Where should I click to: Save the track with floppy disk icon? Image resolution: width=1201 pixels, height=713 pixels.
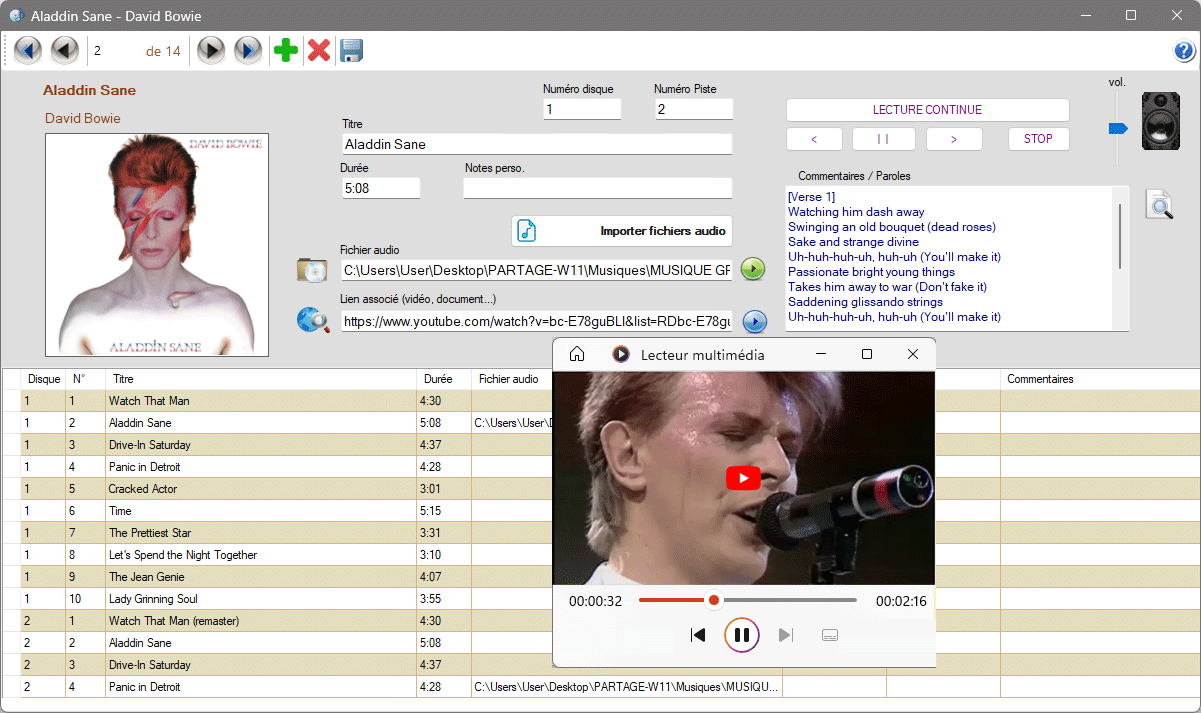click(x=351, y=50)
